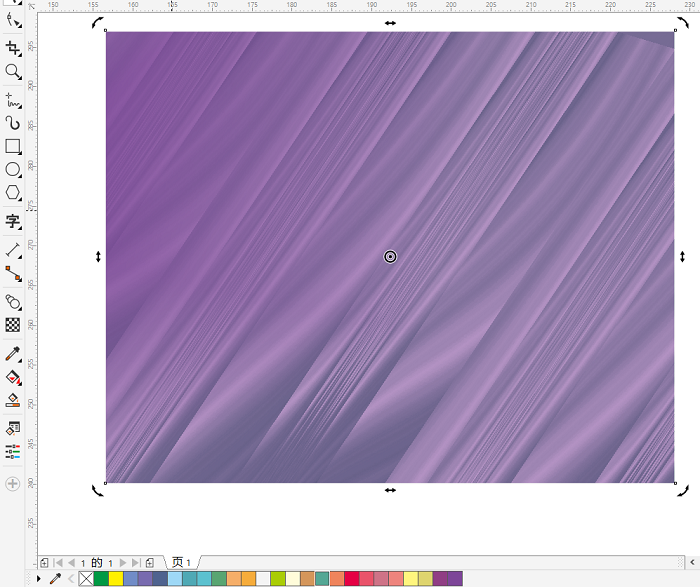
Task: Select the Crop tool
Action: [12, 48]
